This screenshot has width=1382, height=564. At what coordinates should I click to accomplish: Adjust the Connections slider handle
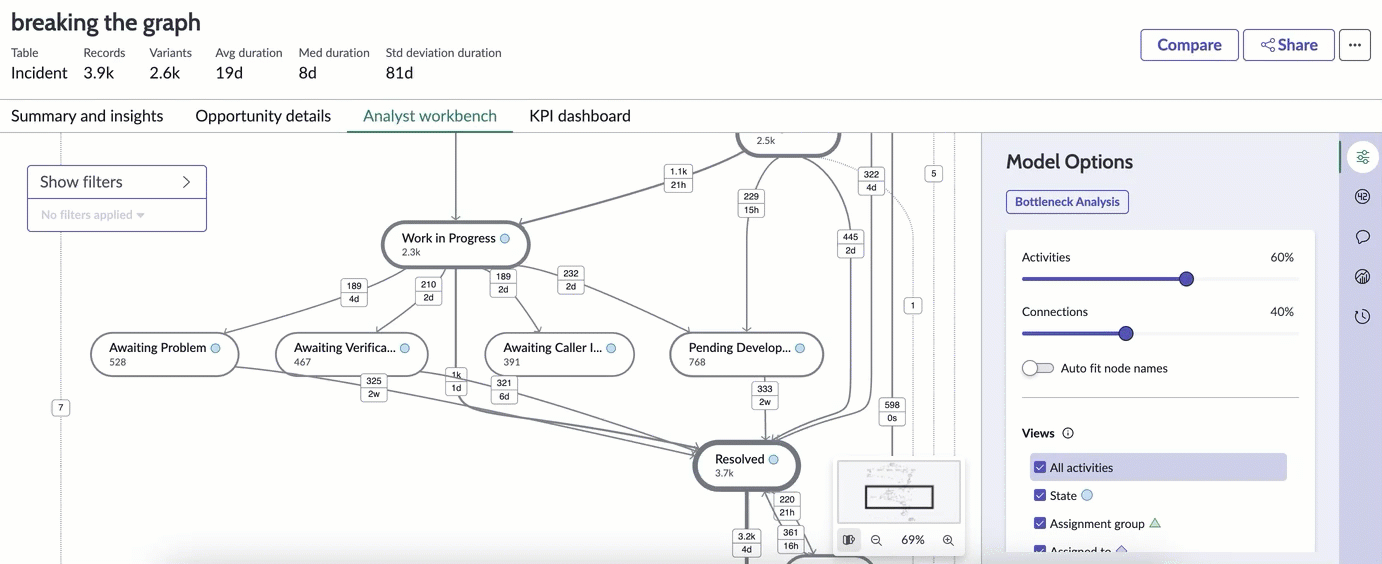click(1126, 334)
